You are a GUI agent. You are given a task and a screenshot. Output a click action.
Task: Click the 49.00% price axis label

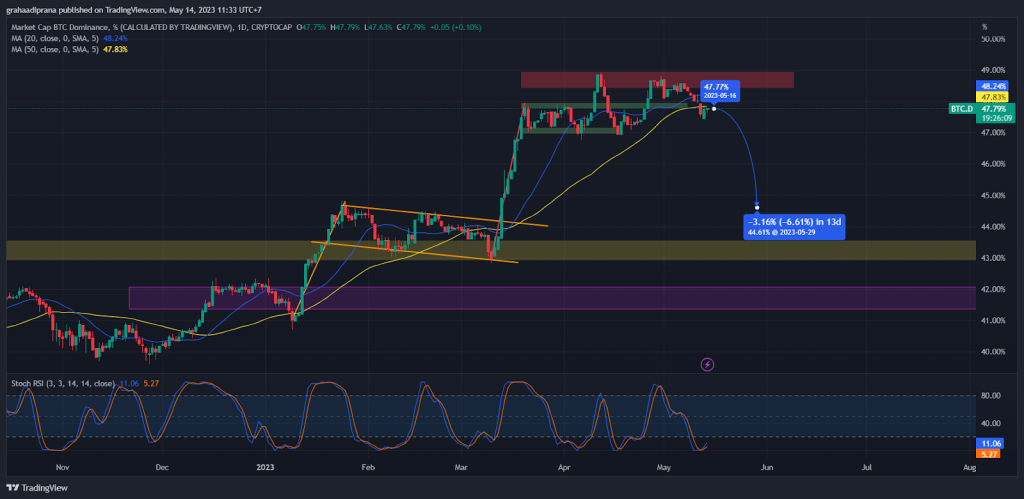coord(993,71)
